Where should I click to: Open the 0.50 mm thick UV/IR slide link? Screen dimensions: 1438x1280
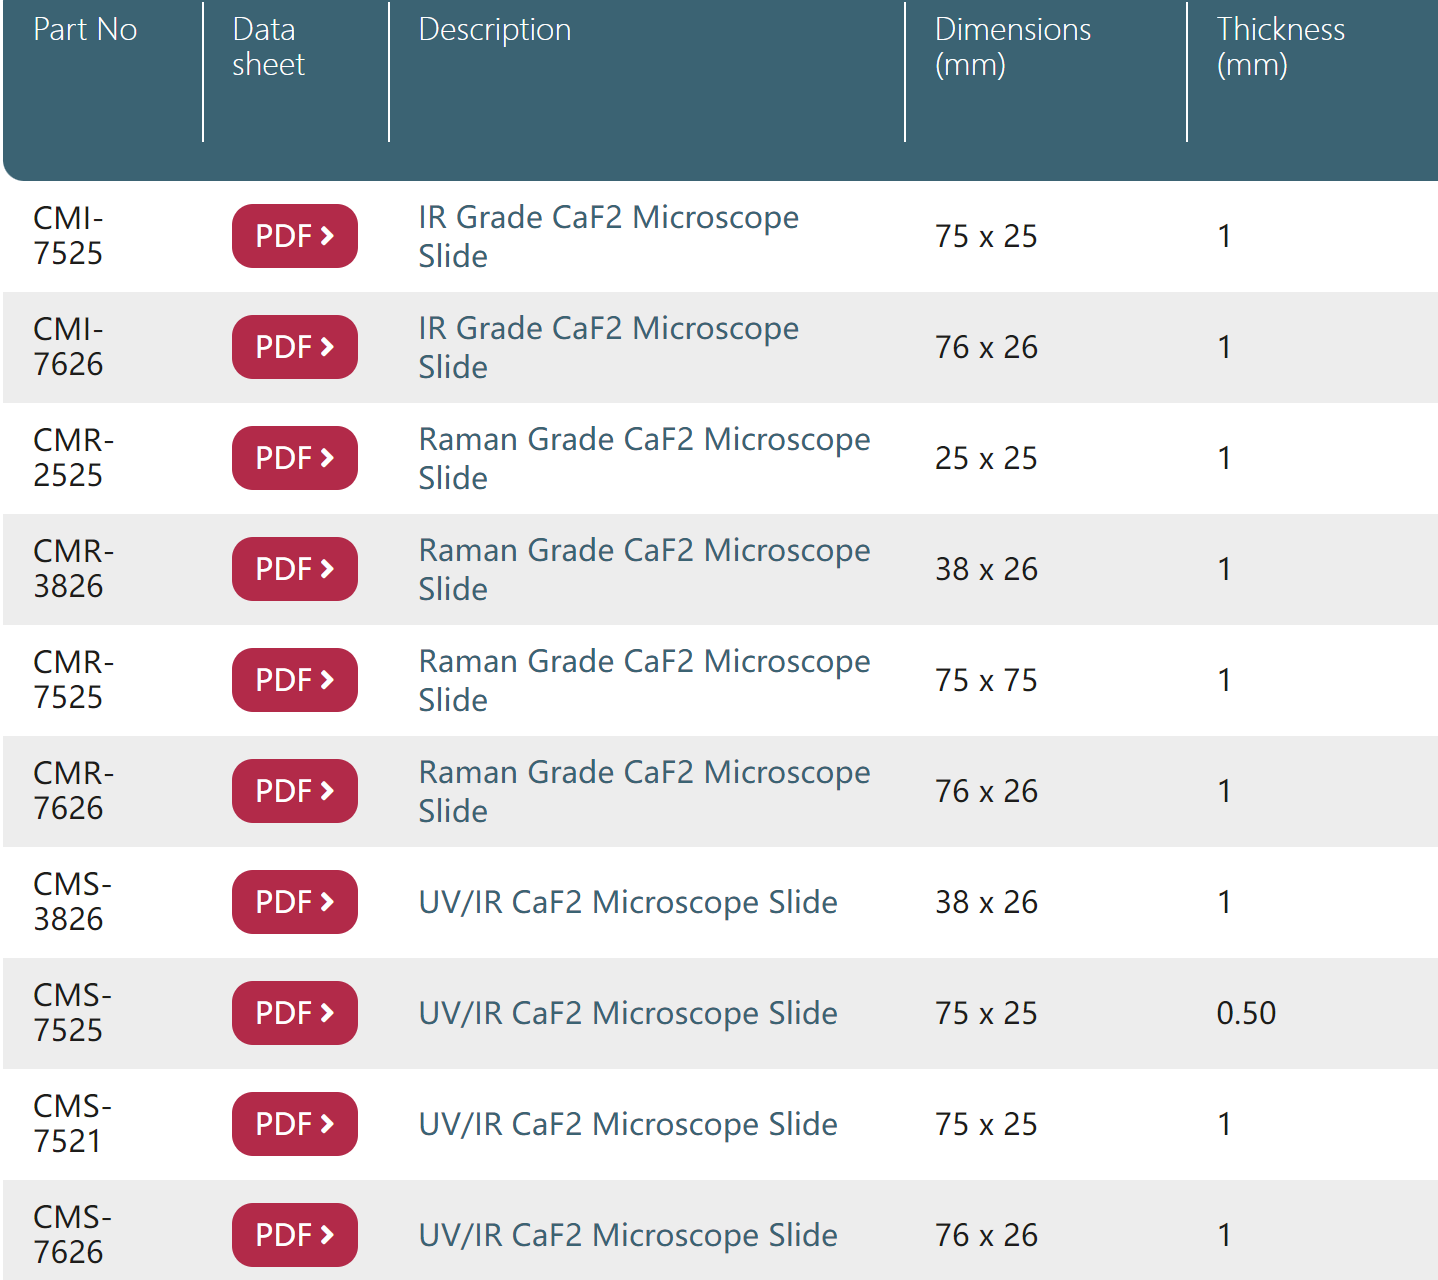[627, 1013]
